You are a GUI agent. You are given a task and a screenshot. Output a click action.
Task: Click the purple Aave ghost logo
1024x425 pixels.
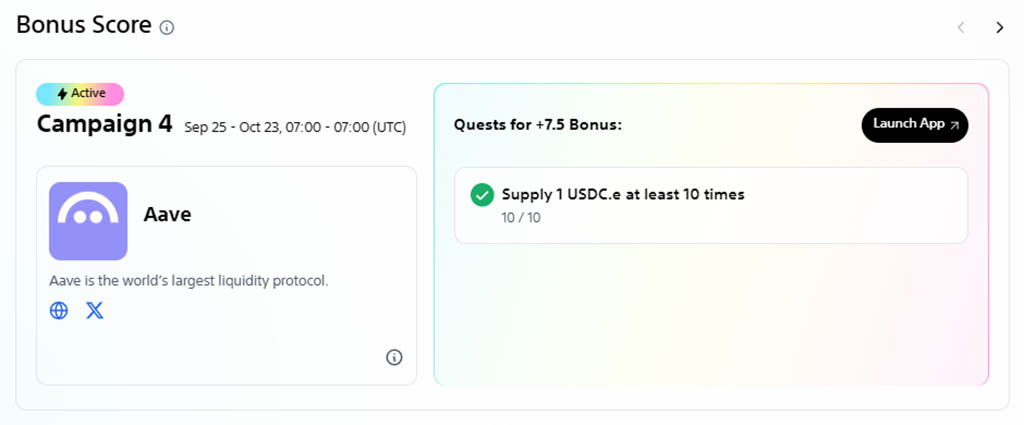pyautogui.click(x=88, y=221)
